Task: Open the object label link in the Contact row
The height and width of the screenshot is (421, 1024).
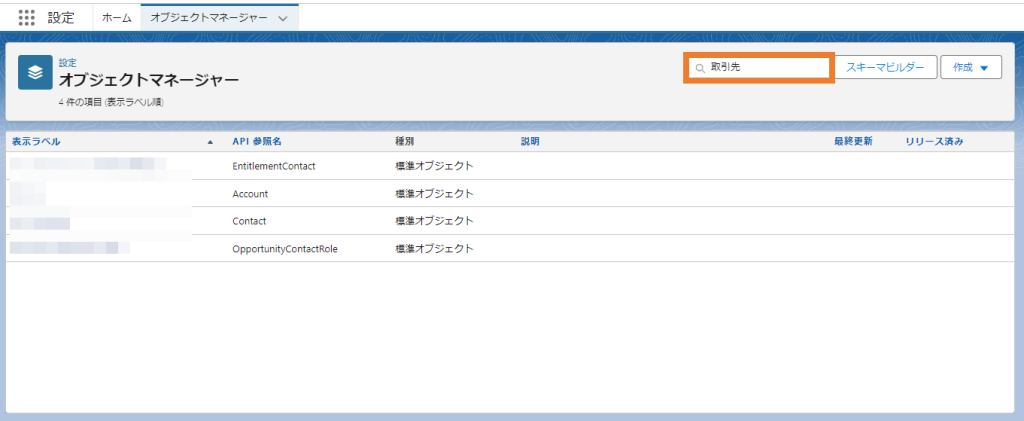Action: 40,223
